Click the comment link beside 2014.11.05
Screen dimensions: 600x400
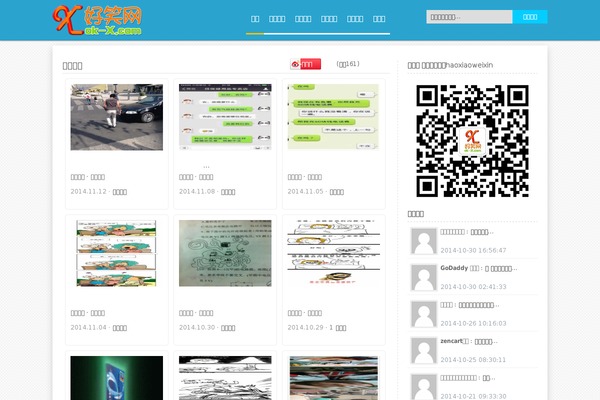pos(336,192)
